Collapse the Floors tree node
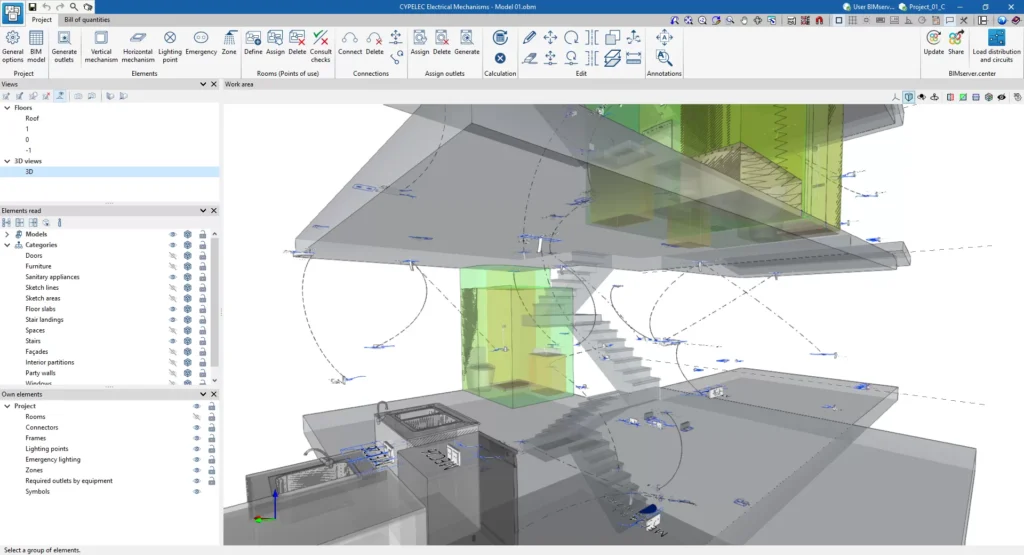The height and width of the screenshot is (555, 1024). click(x=7, y=107)
